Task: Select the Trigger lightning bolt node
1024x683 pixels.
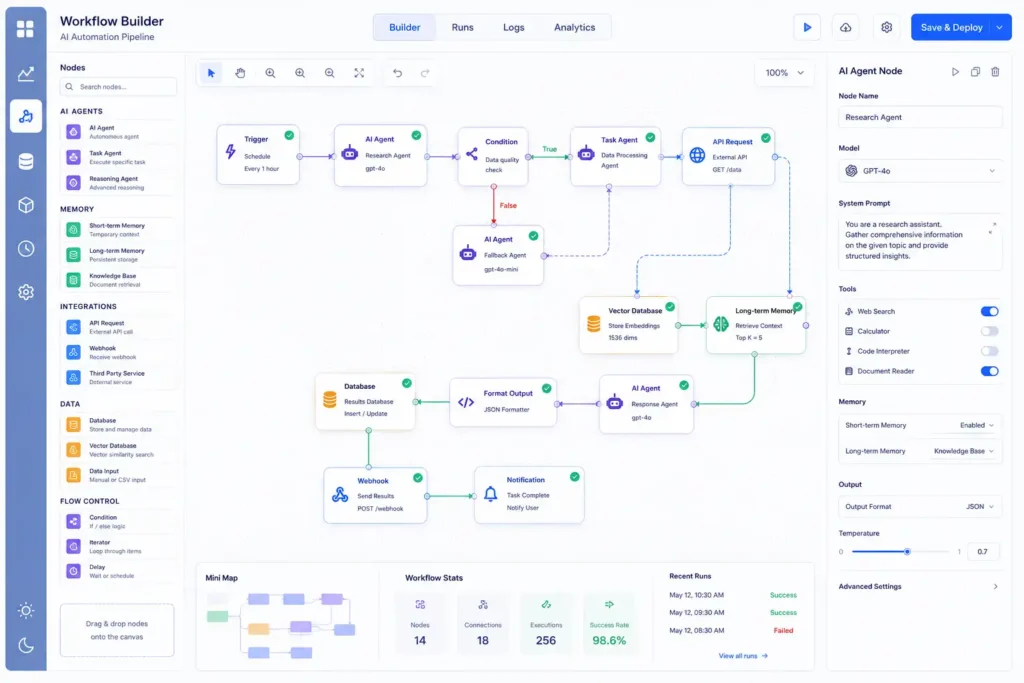Action: 258,155
